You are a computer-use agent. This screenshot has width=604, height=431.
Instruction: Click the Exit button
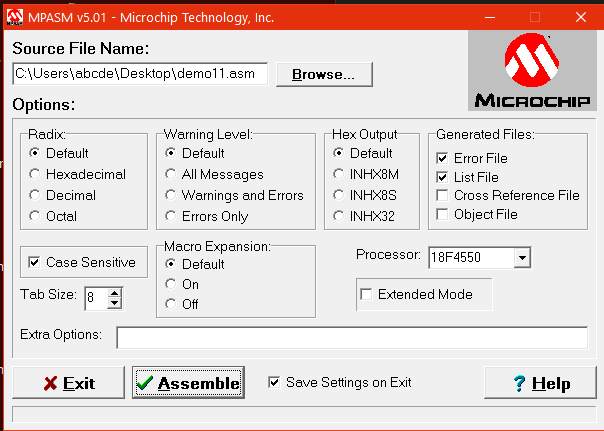click(69, 383)
